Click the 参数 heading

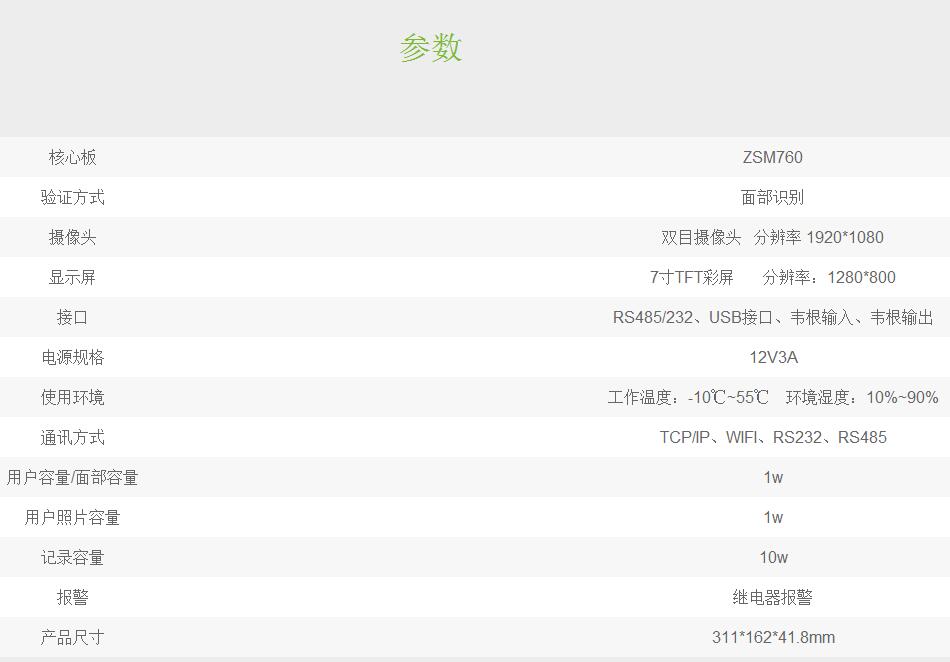(431, 48)
